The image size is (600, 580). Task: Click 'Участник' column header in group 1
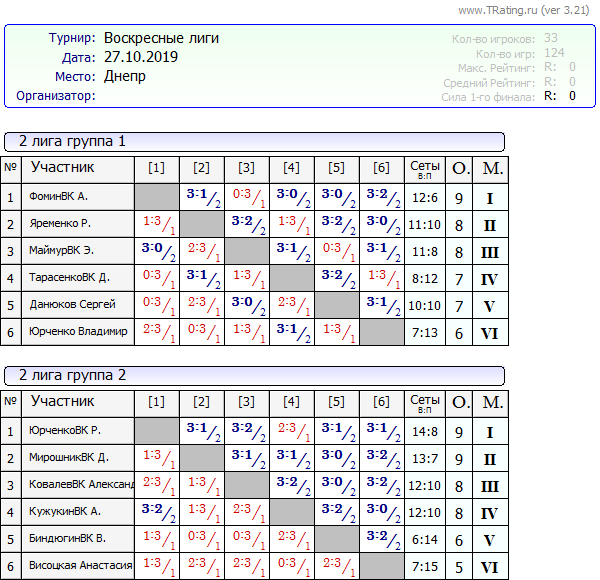63,167
